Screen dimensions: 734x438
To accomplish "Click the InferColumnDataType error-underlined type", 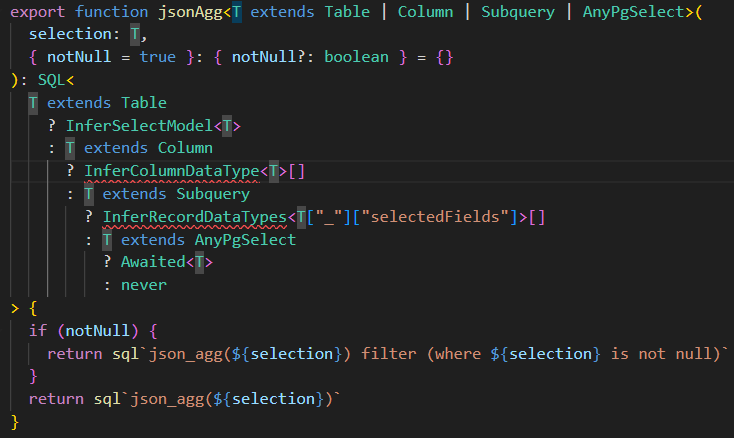I will tap(172, 171).
